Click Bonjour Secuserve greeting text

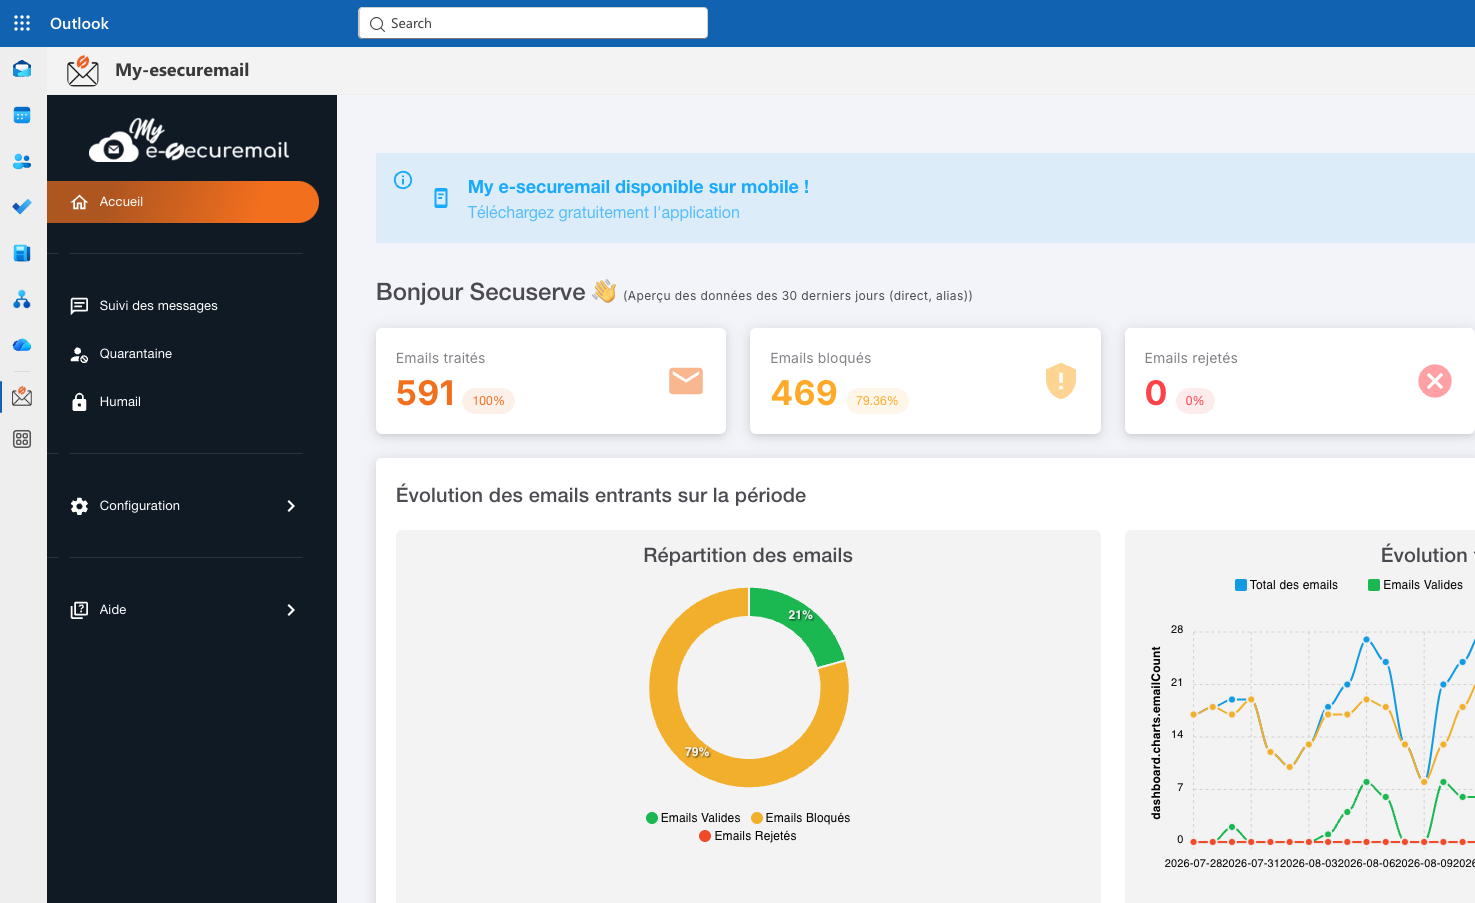coord(481,292)
